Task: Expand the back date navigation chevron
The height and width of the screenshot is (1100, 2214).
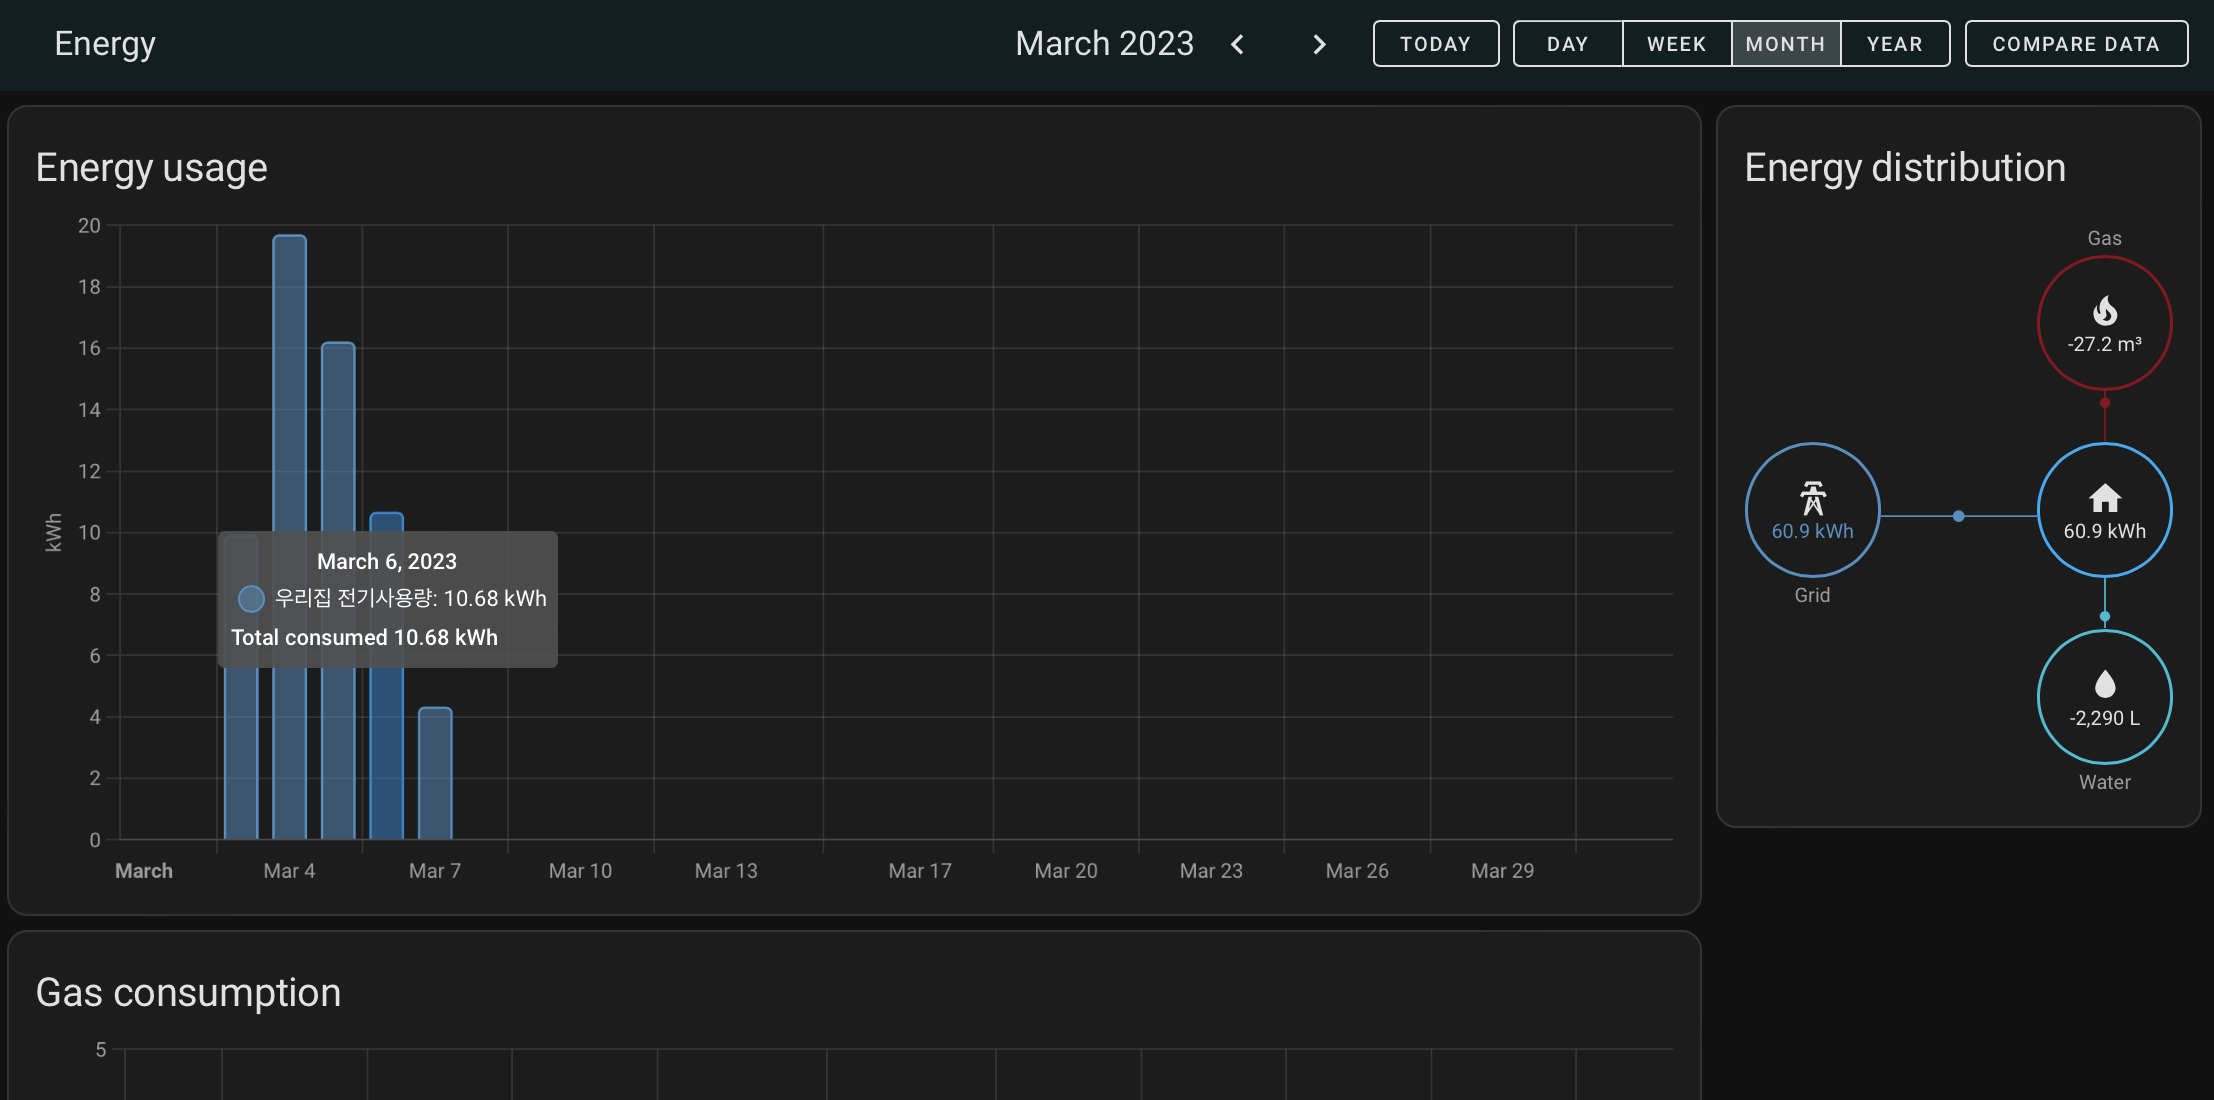Action: 1237,44
